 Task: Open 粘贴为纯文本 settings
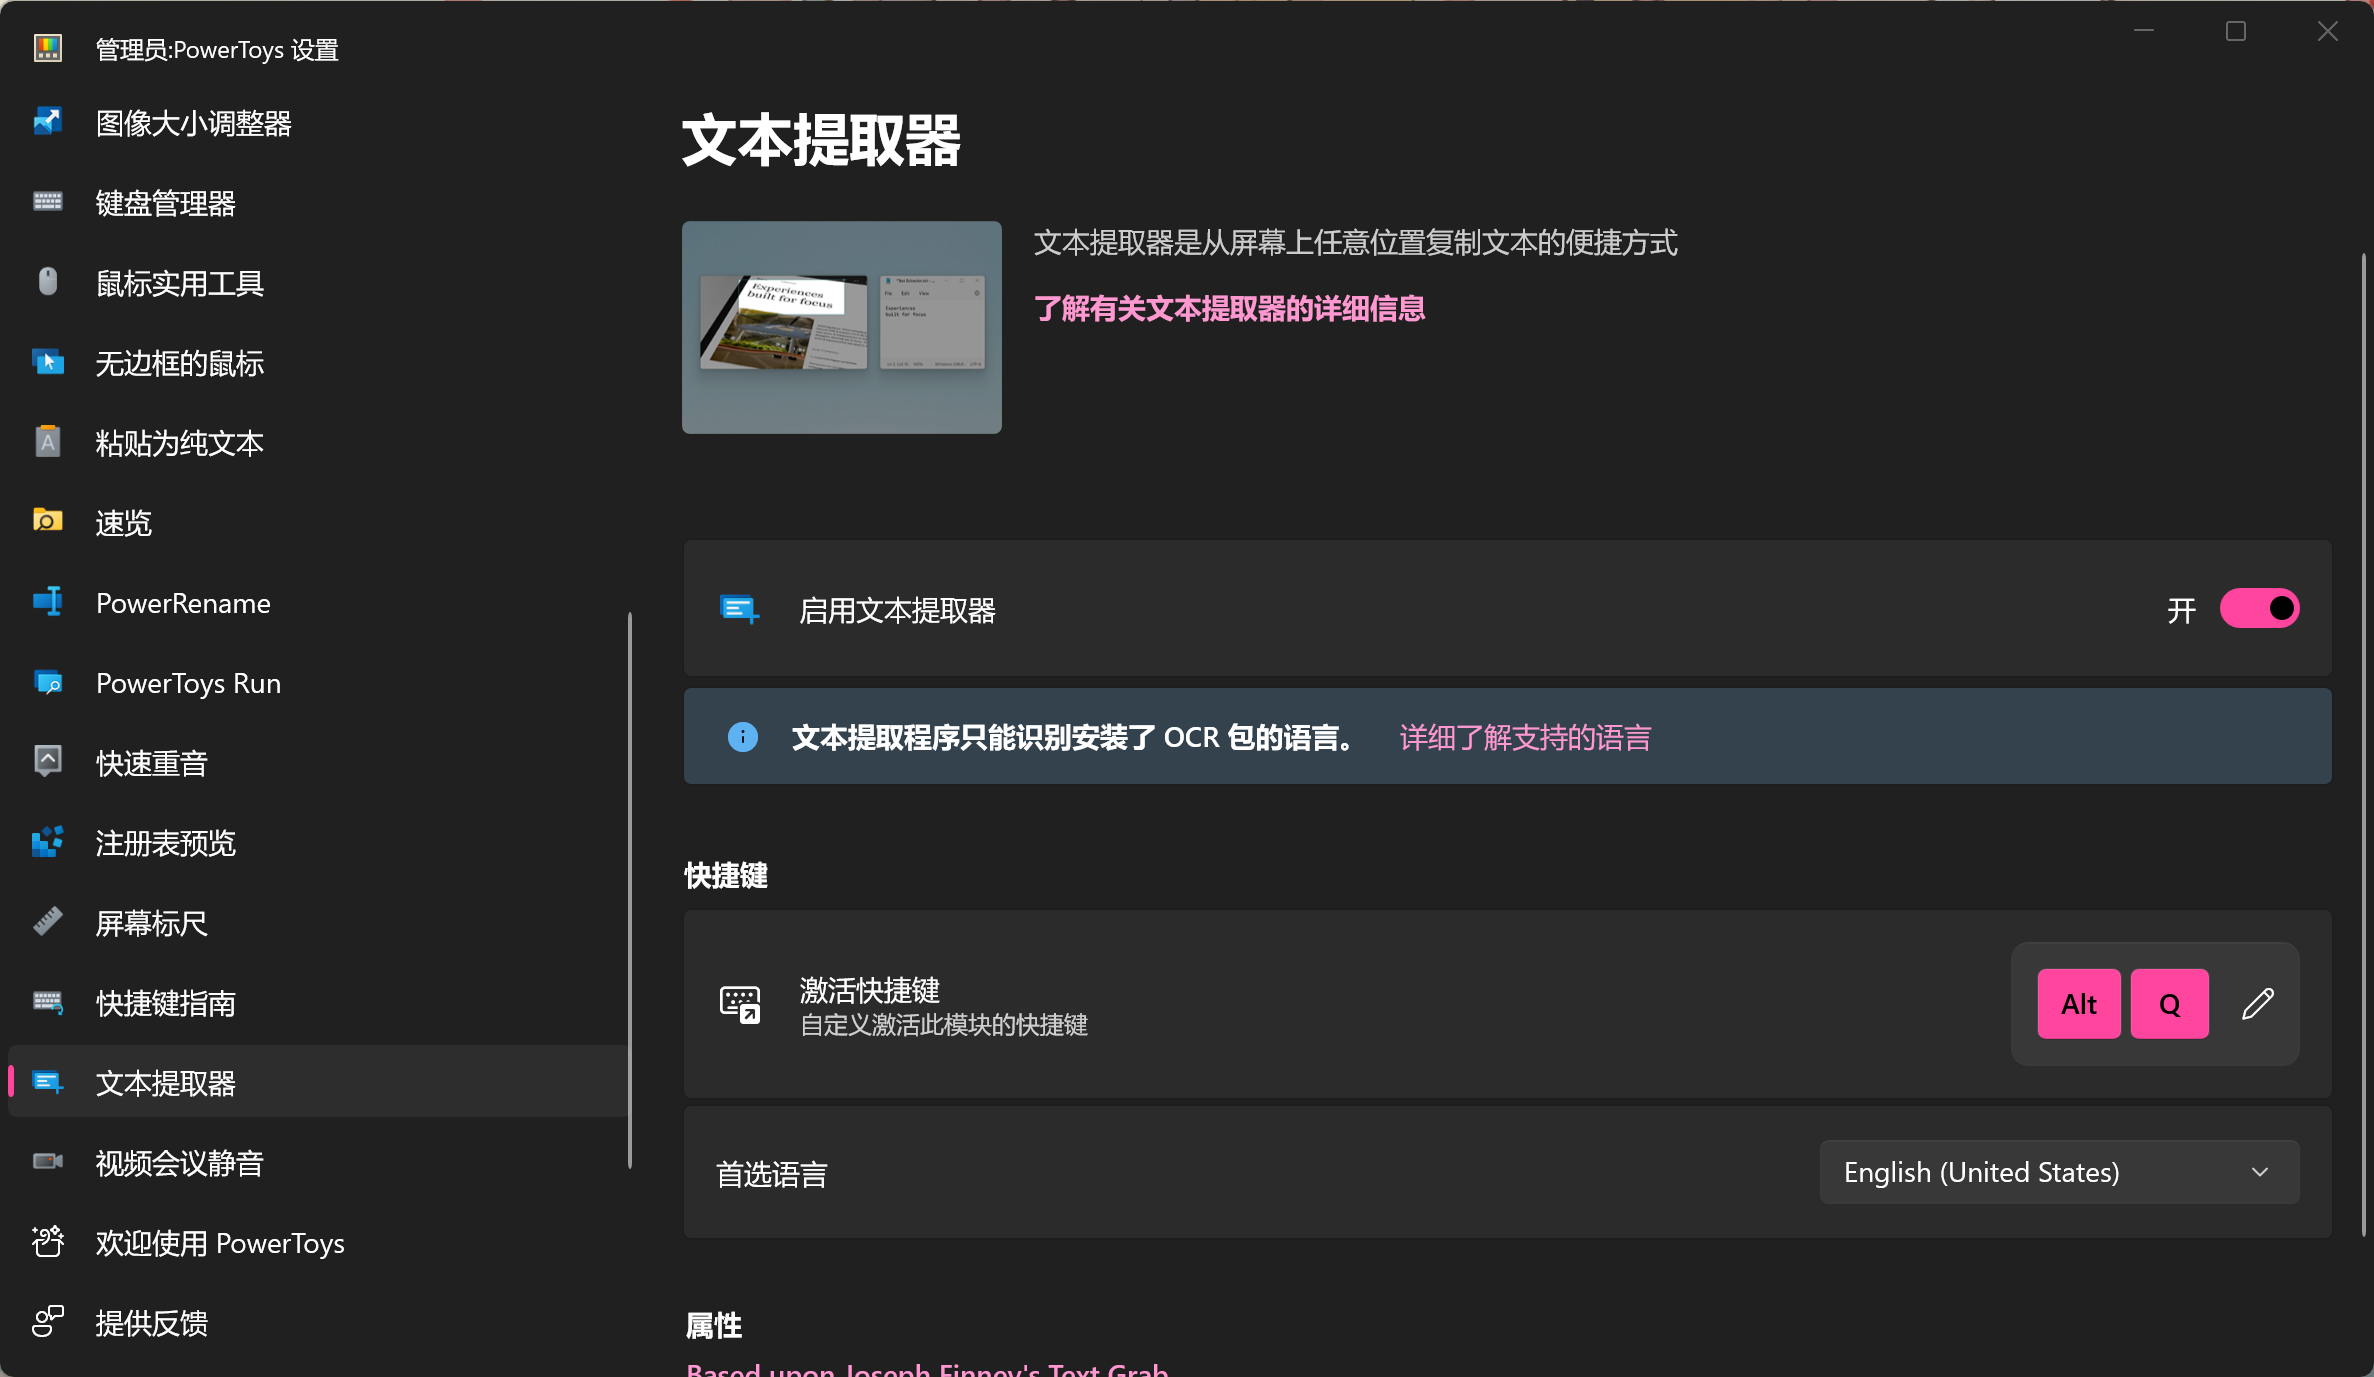pos(318,442)
